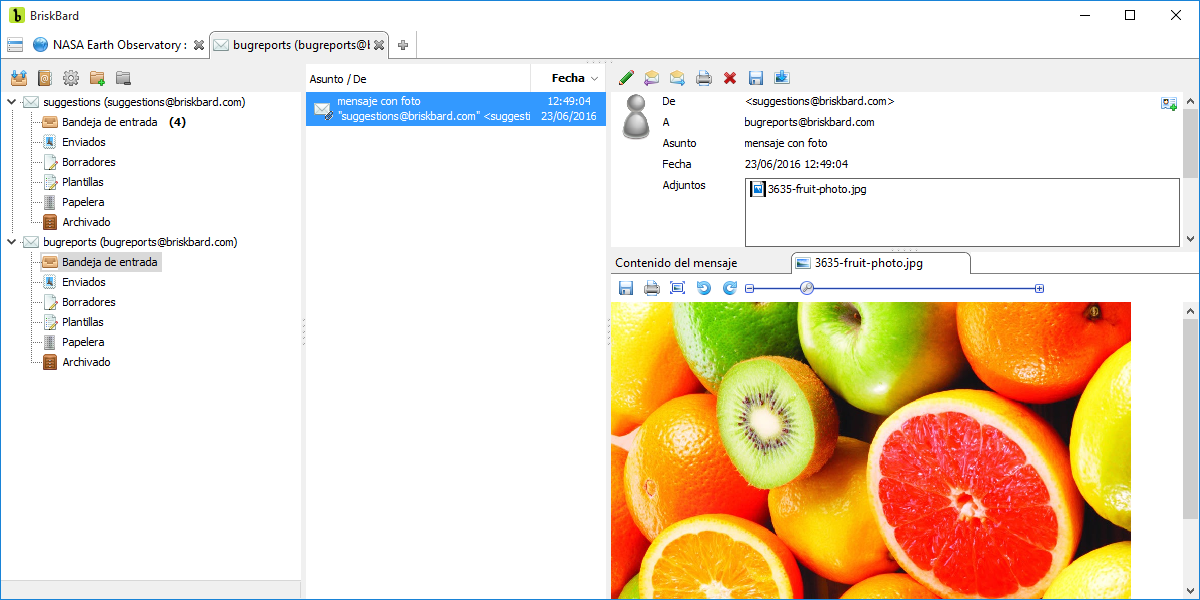Image resolution: width=1200 pixels, height=600 pixels.
Task: Click fit image to window icon
Action: click(677, 288)
